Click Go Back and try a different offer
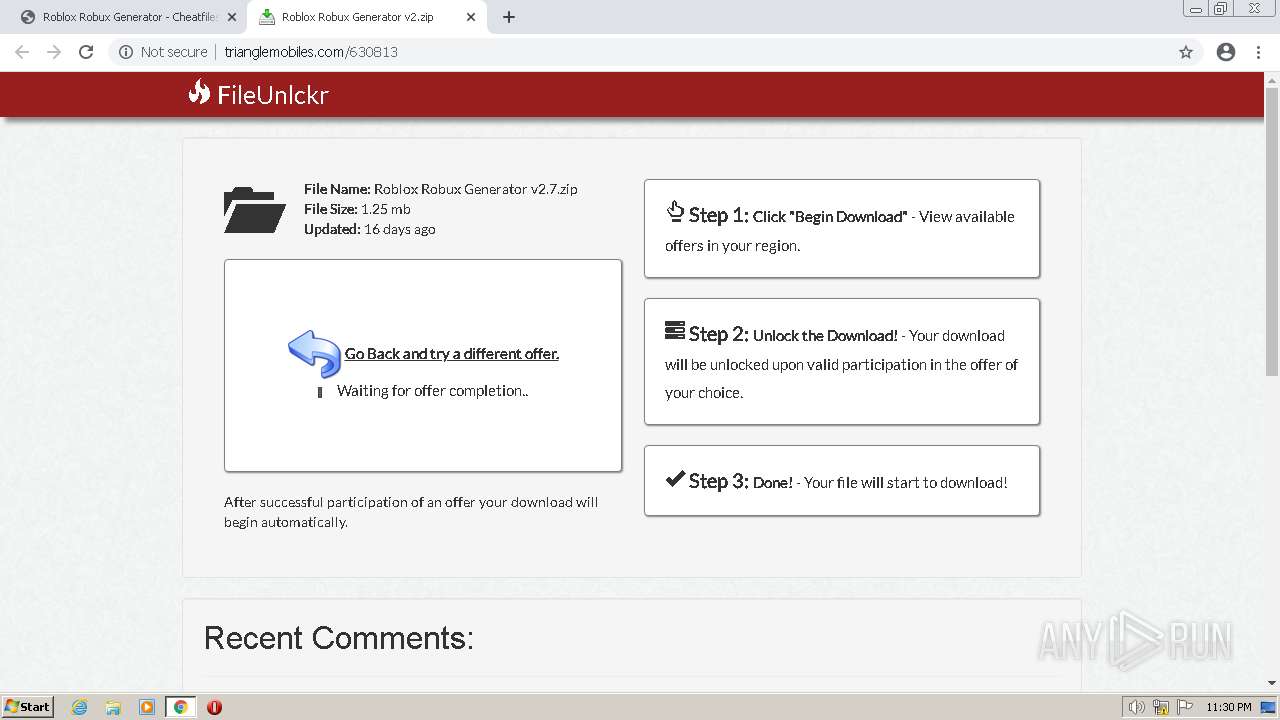Image resolution: width=1280 pixels, height=720 pixels. tap(452, 354)
